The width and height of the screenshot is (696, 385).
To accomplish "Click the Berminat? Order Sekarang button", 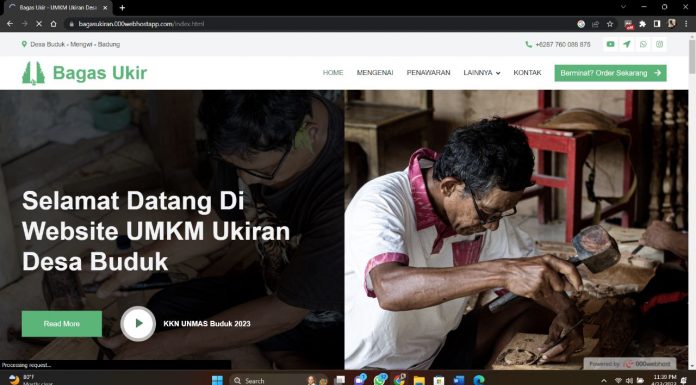I will tap(610, 73).
